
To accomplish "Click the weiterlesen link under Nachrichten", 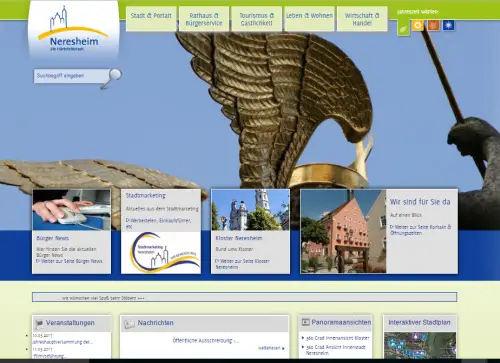I will click(271, 348).
